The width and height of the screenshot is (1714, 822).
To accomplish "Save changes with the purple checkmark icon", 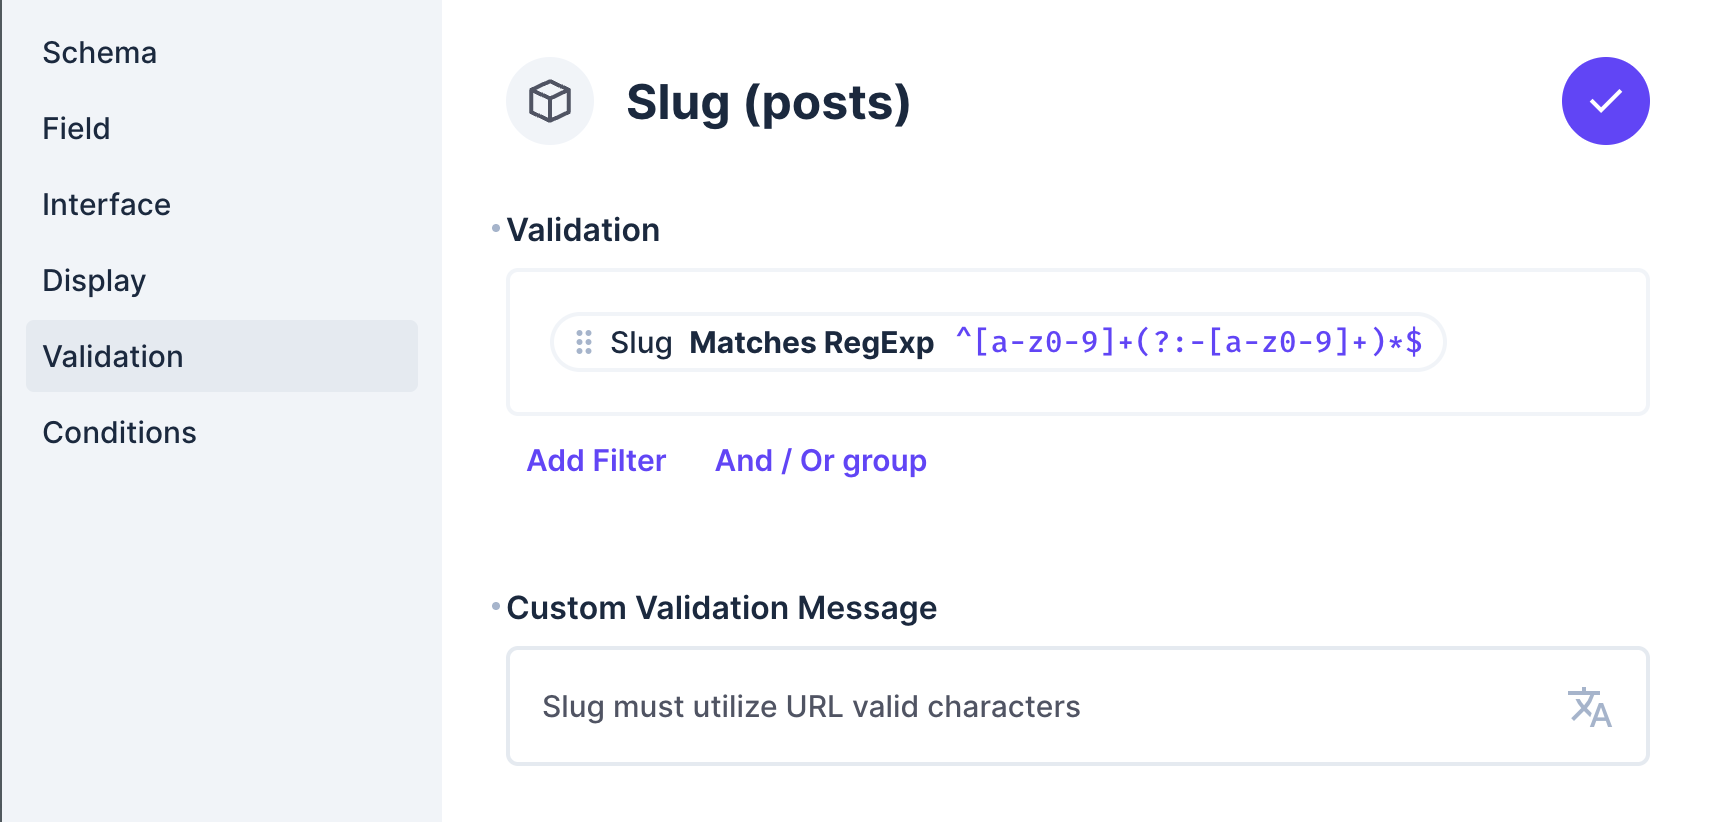I will tap(1604, 100).
